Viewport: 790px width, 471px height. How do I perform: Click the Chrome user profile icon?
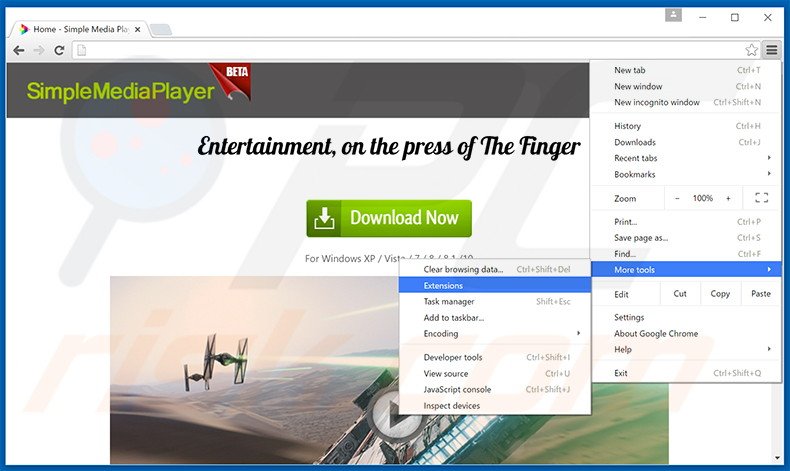pyautogui.click(x=673, y=16)
